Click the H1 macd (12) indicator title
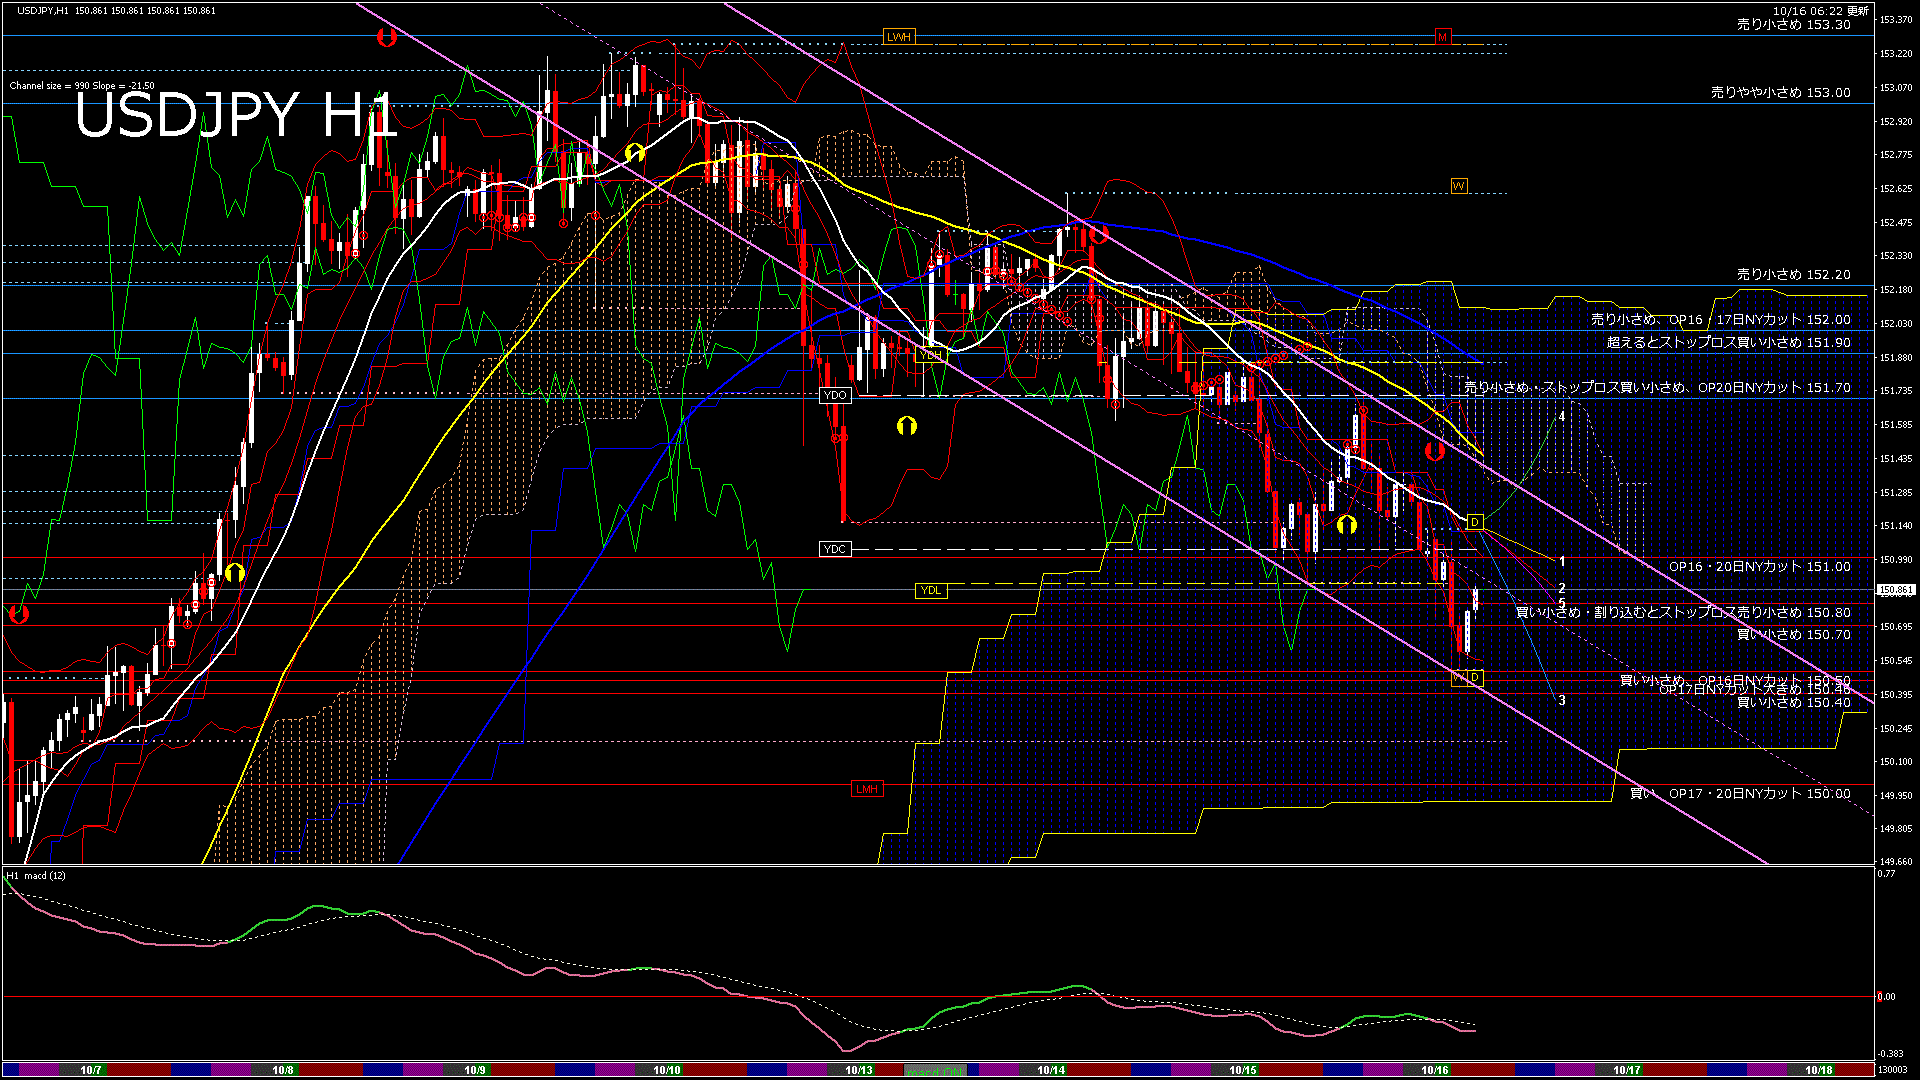This screenshot has height=1080, width=1920. [x=36, y=875]
